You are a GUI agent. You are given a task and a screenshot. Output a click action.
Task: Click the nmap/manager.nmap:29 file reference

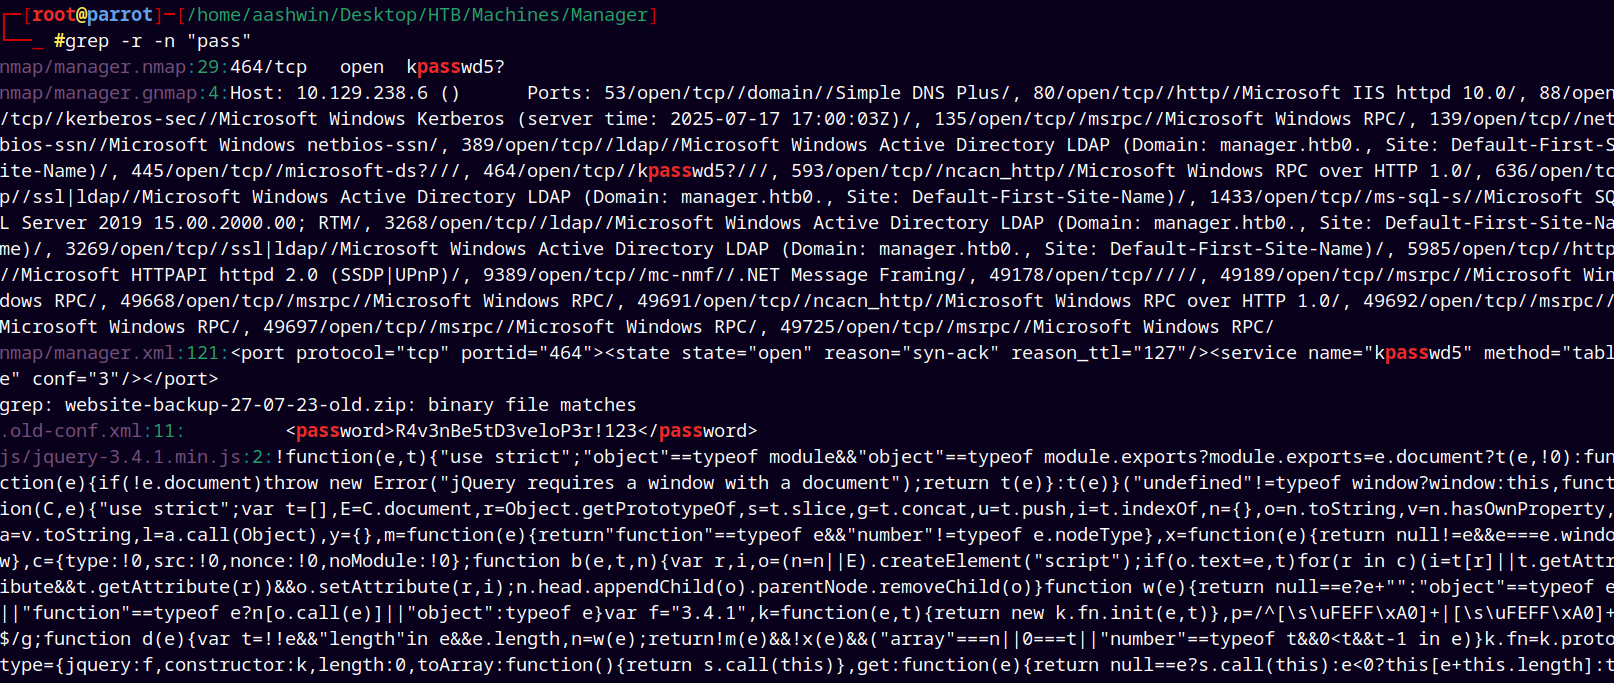(110, 67)
